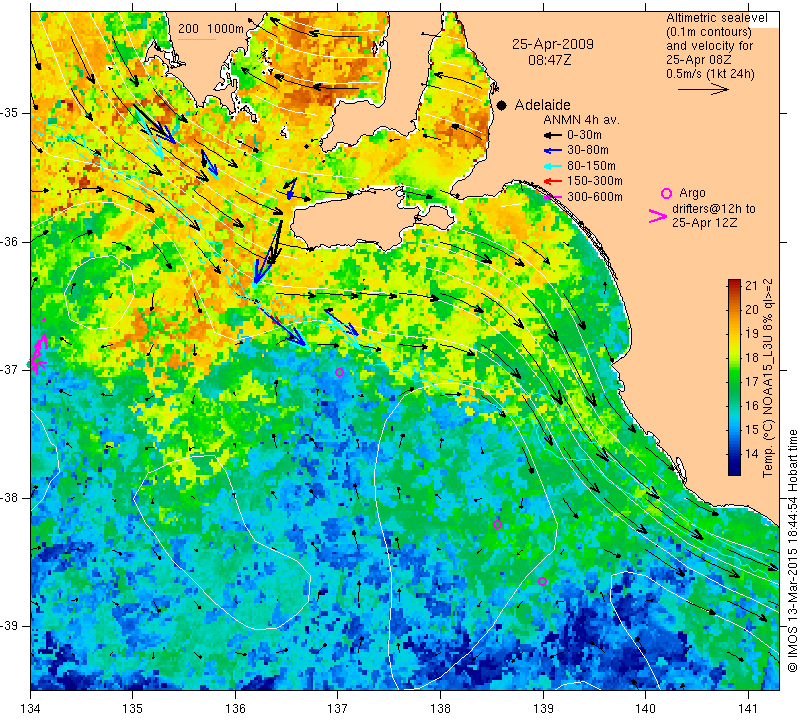Click the '30-80m' depth label
The height and width of the screenshot is (720, 800).
(588, 150)
